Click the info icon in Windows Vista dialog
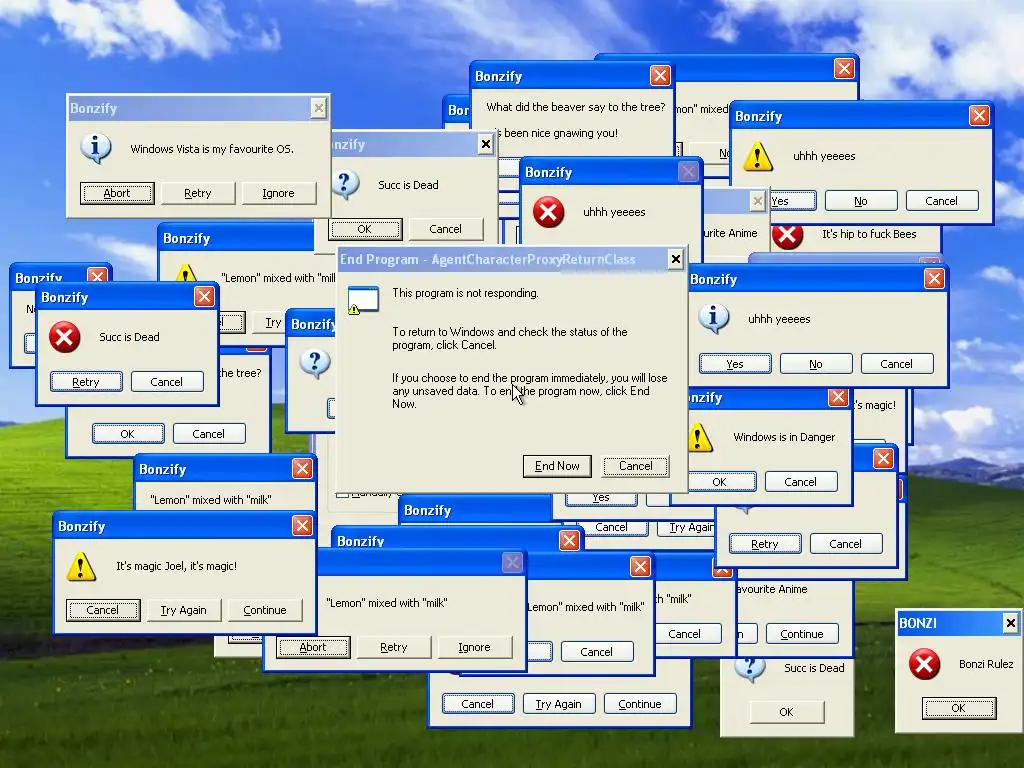 [x=95, y=148]
